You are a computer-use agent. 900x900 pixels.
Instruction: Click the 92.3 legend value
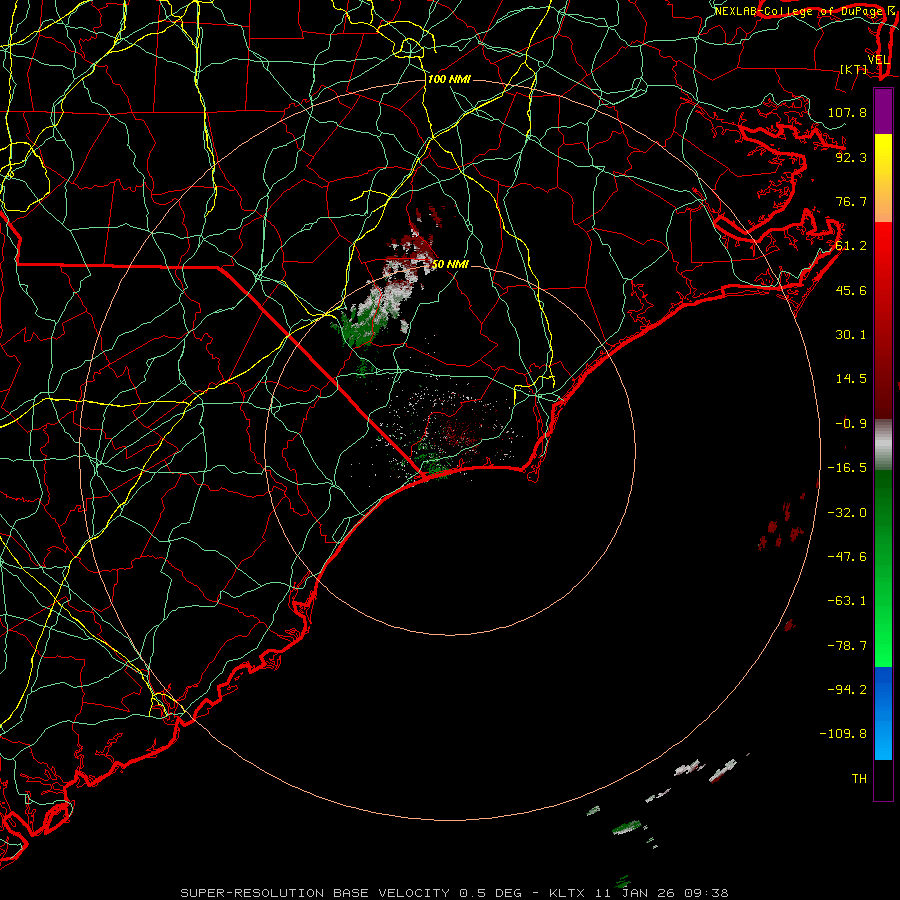[851, 157]
